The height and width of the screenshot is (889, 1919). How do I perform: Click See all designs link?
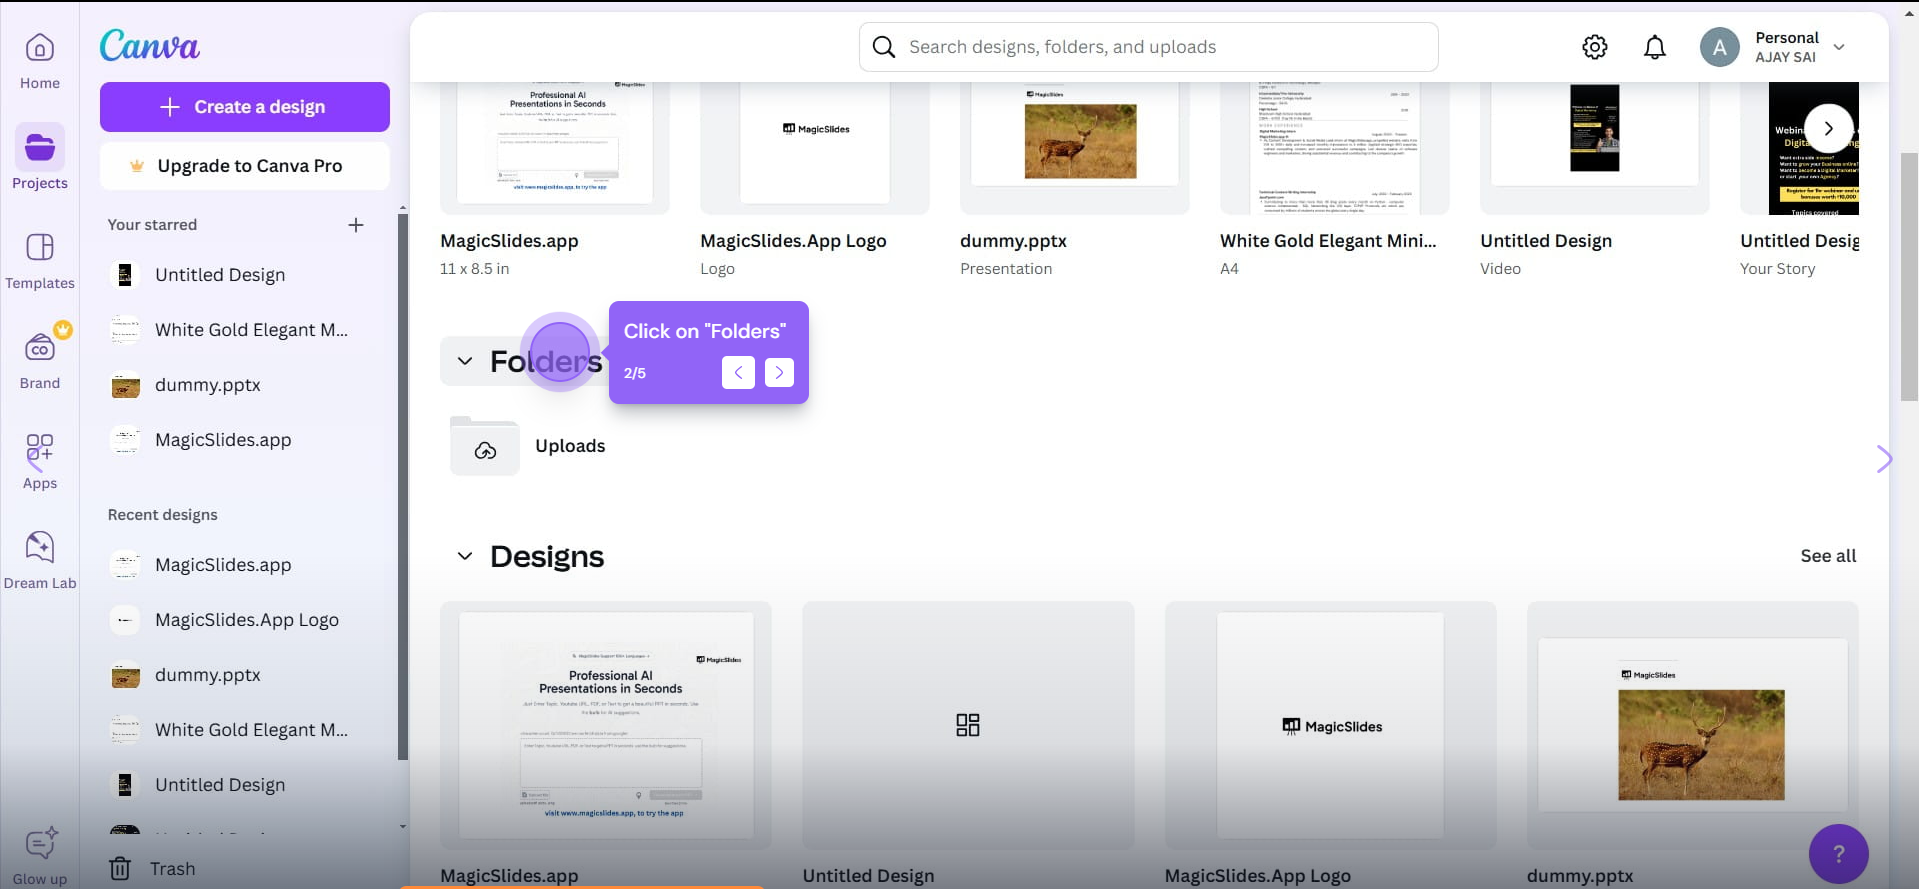pyautogui.click(x=1828, y=556)
